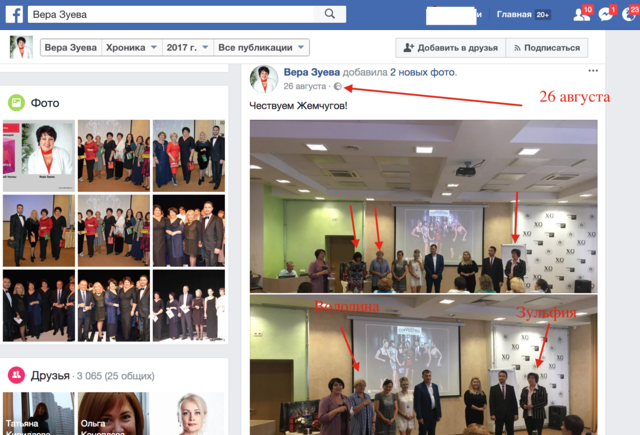640x435 pixels.
Task: Click the Чествуем Жемчугов! post text
Action: click(x=298, y=106)
